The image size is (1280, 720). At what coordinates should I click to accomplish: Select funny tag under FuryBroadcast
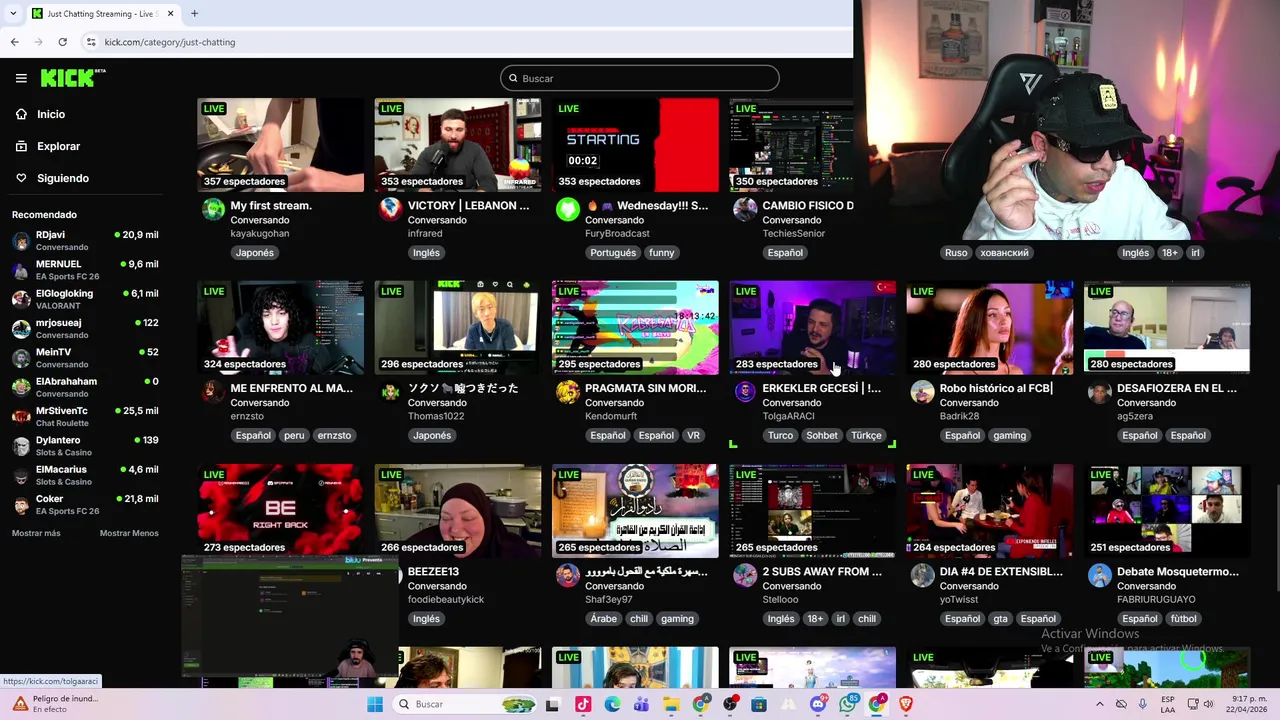661,253
